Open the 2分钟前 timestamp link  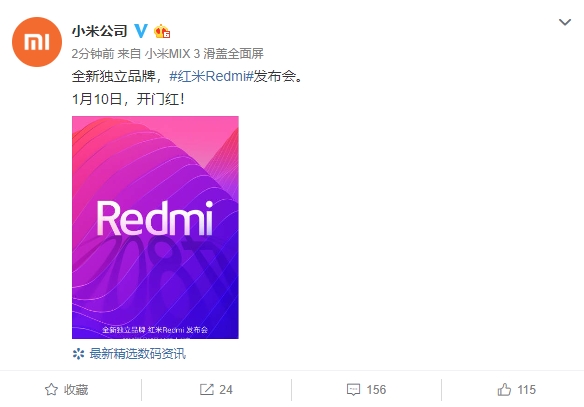click(93, 54)
